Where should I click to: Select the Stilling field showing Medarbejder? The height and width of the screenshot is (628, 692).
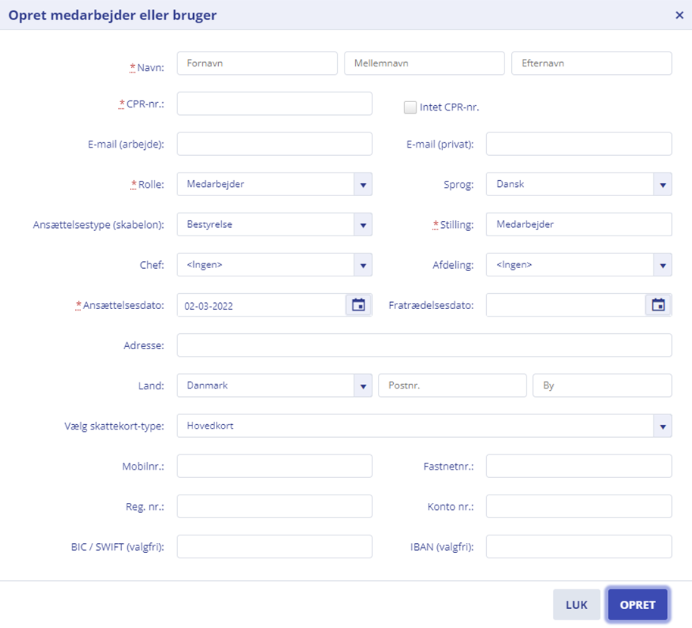tap(579, 224)
